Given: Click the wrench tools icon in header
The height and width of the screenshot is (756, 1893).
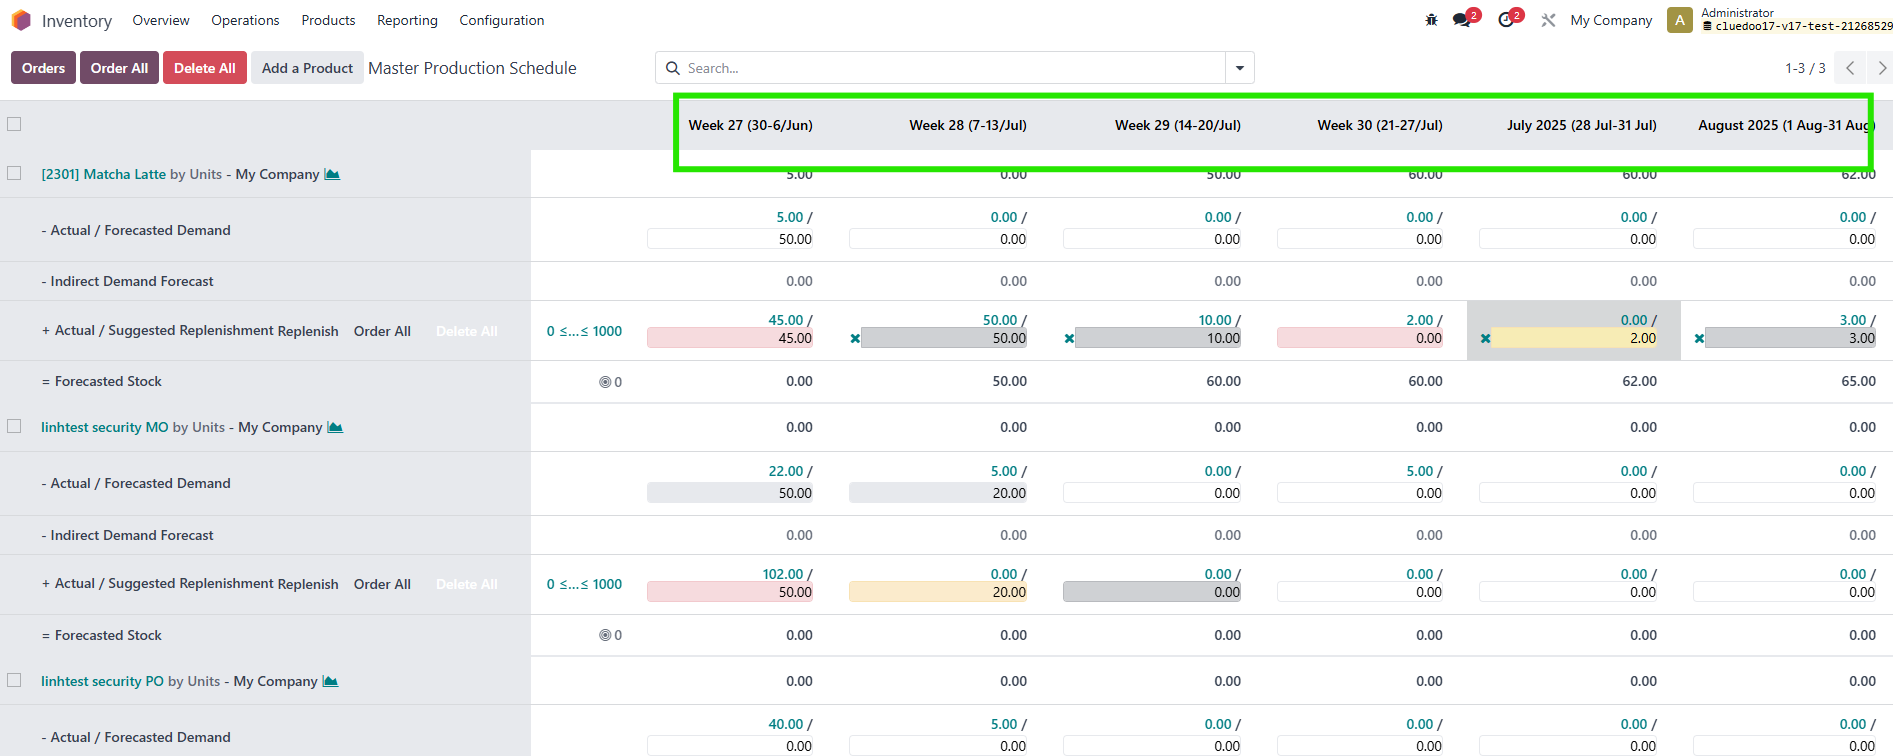Looking at the screenshot, I should [x=1548, y=20].
